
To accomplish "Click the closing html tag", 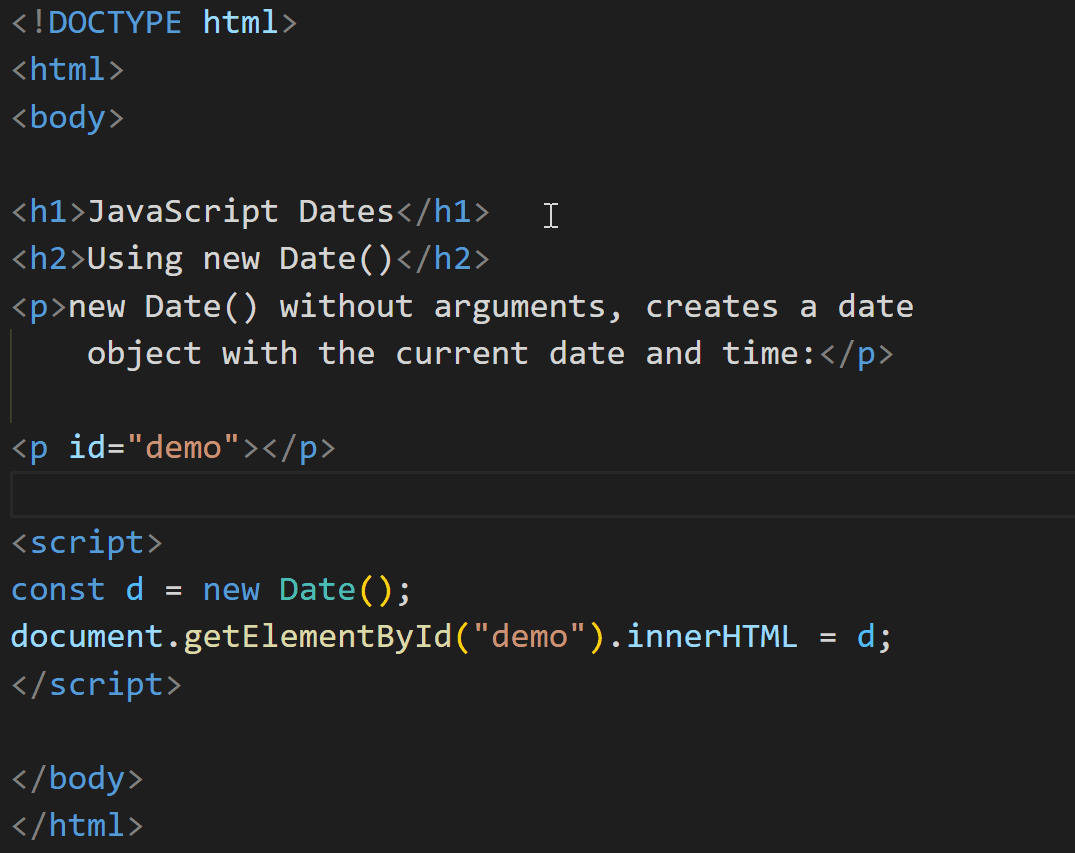I will point(77,825).
